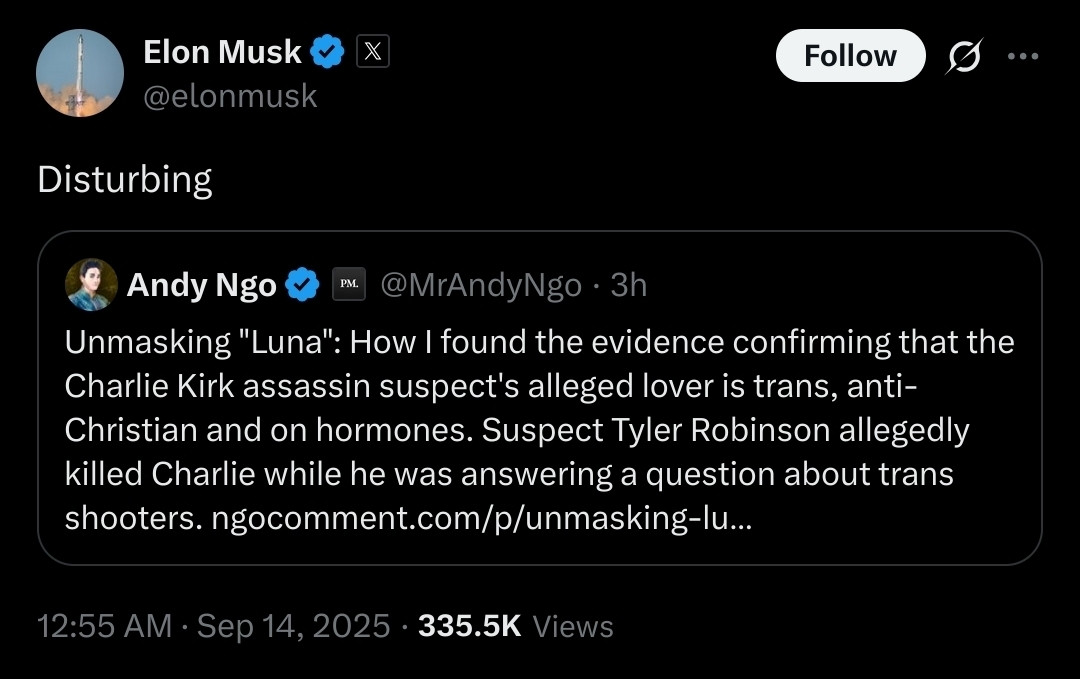Click the blue verified badge beside Elon Musk

[326, 53]
